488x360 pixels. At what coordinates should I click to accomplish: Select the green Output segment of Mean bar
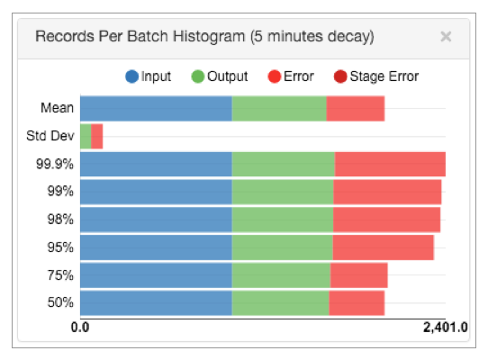[279, 108]
